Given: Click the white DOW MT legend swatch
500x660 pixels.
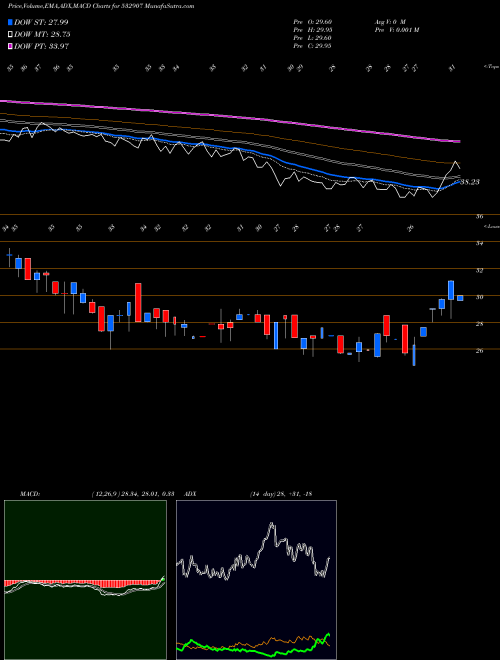Looking at the screenshot, I should (x=11, y=35).
